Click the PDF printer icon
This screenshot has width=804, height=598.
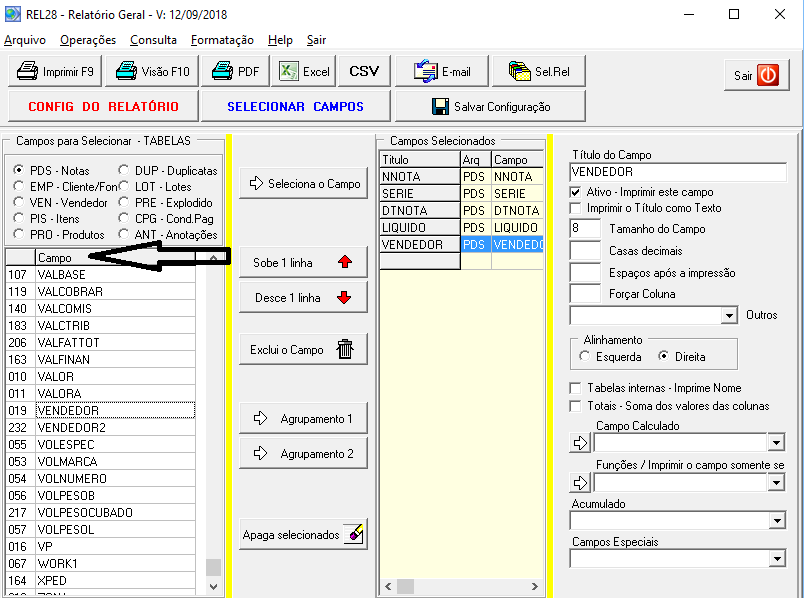(x=223, y=71)
